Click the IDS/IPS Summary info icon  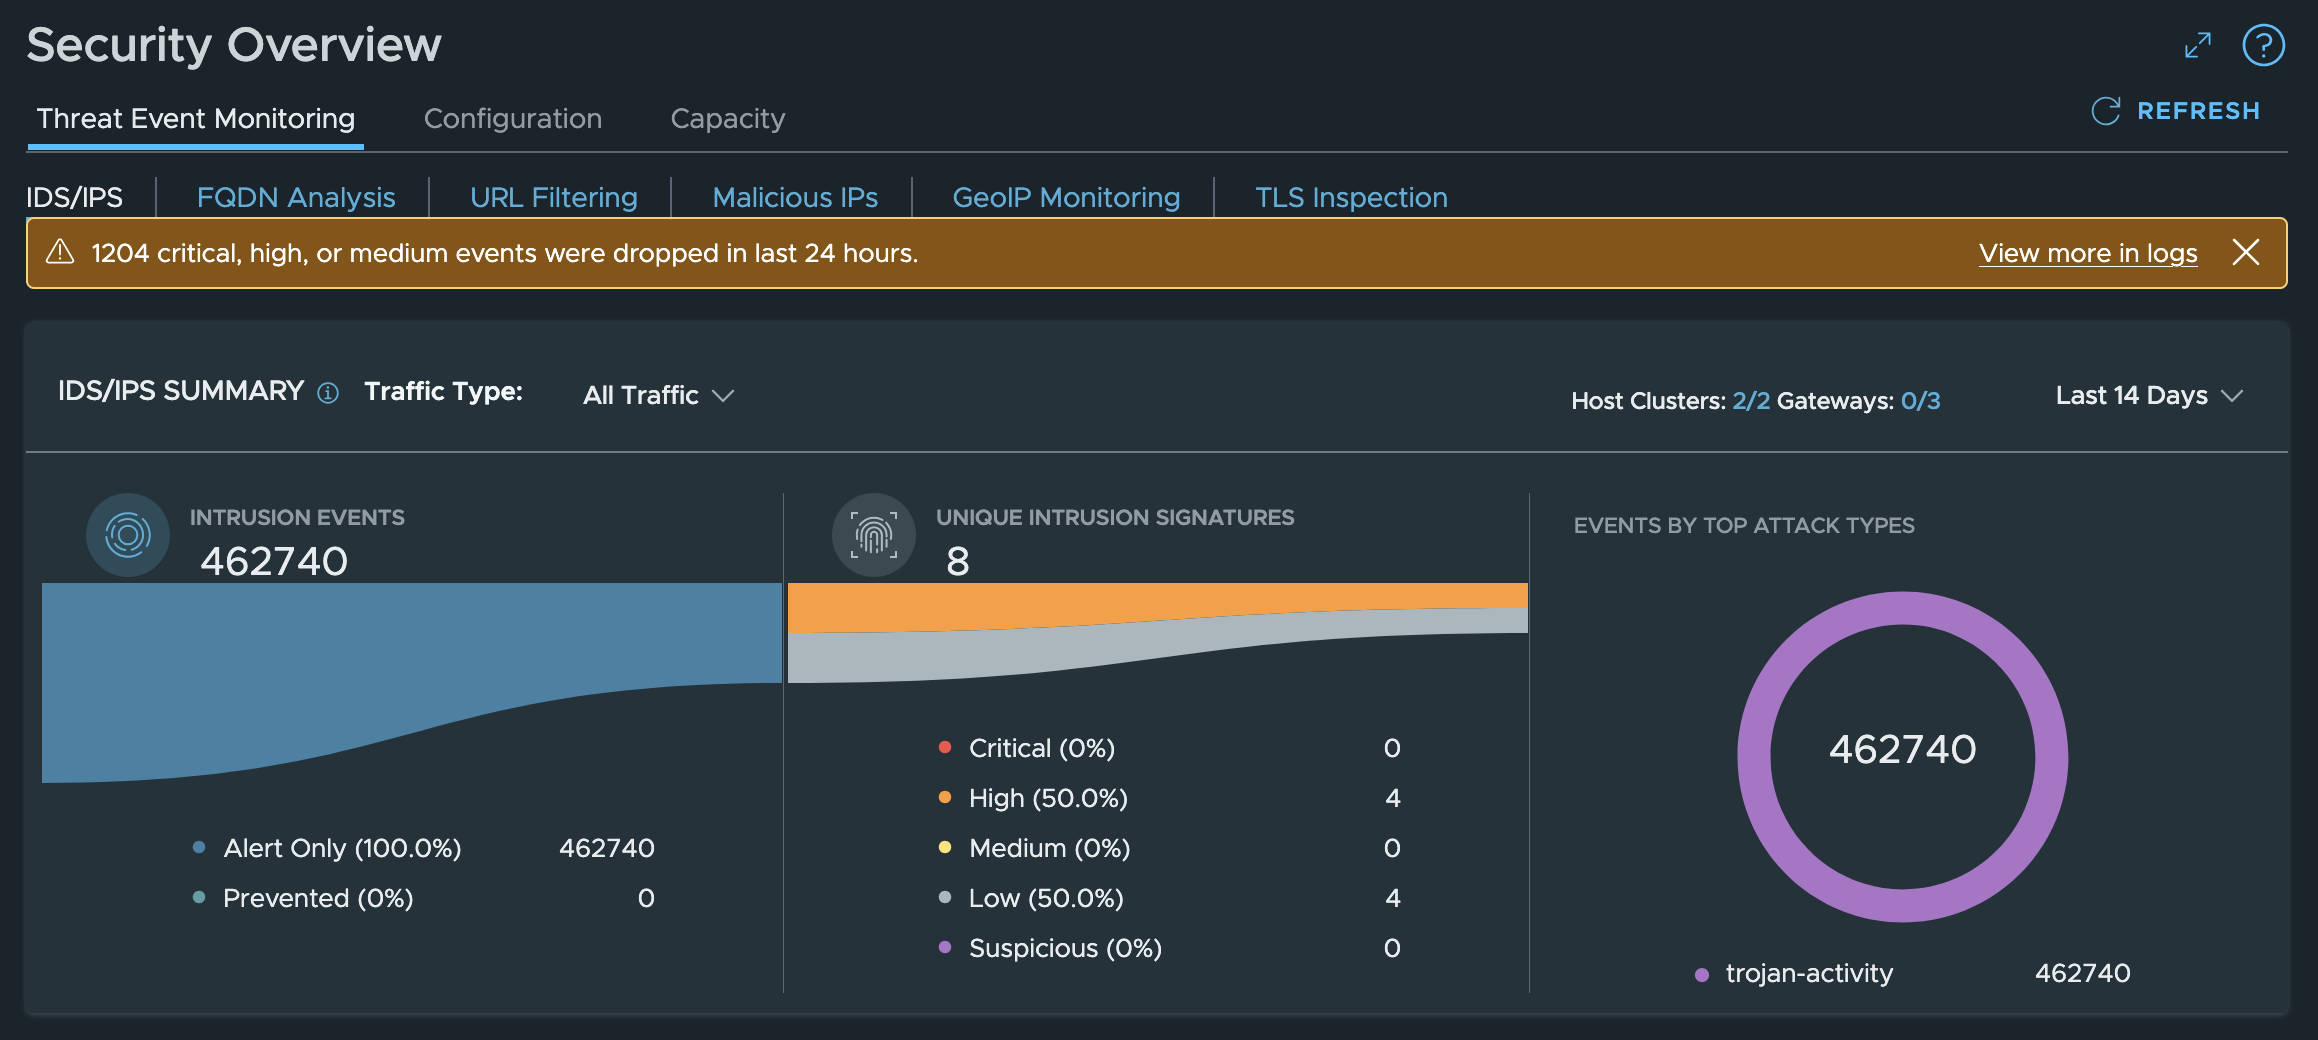coord(328,393)
